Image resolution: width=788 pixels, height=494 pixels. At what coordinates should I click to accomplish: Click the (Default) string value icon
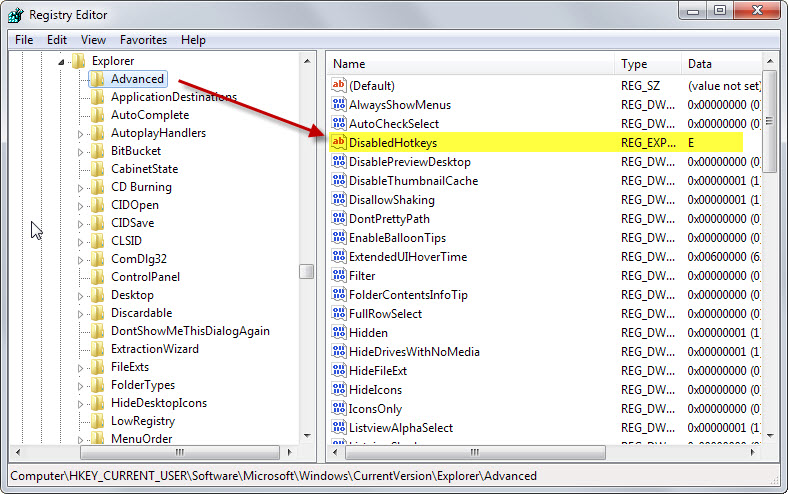tap(339, 85)
